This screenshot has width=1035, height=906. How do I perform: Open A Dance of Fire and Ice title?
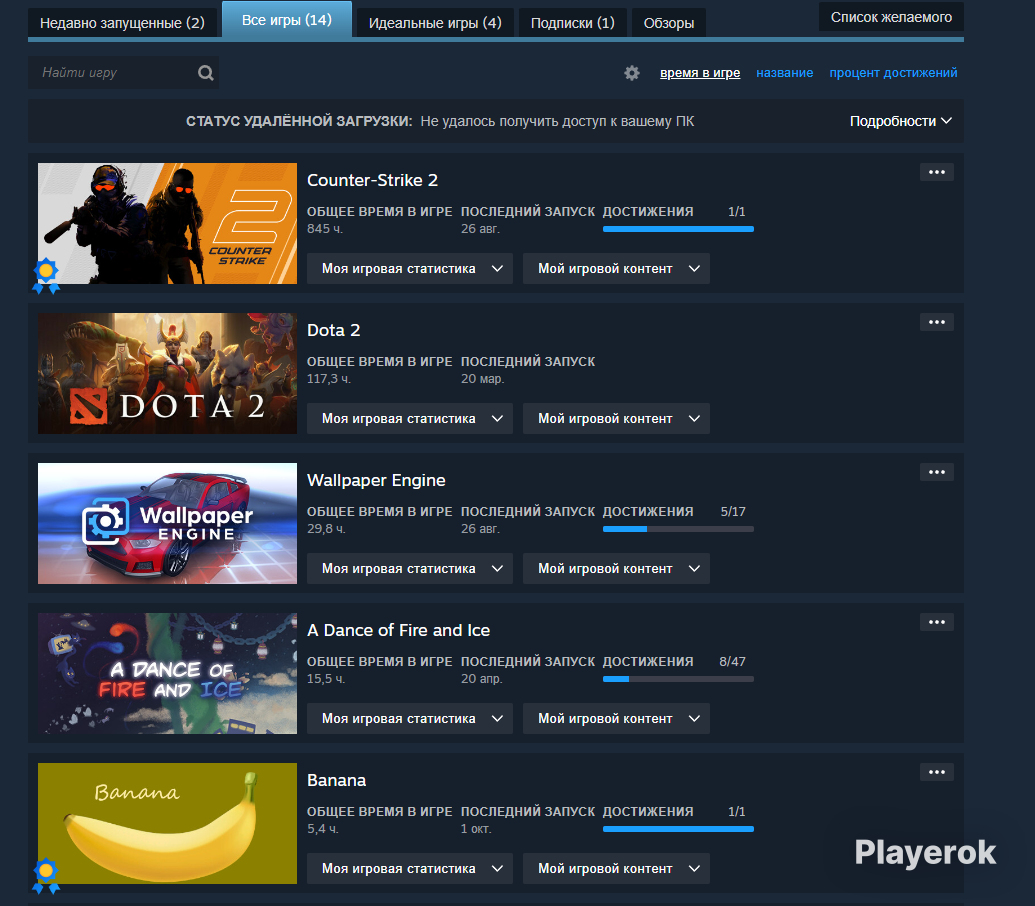click(399, 630)
